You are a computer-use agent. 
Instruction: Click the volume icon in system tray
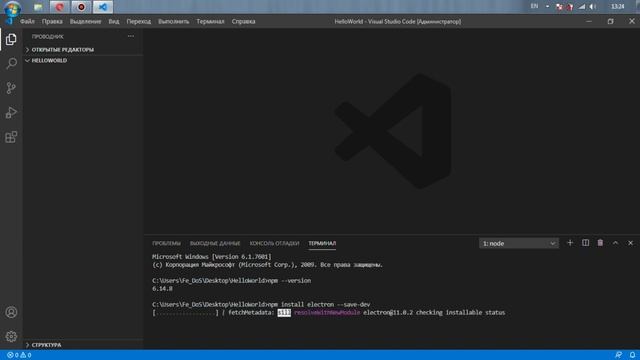[x=593, y=7]
